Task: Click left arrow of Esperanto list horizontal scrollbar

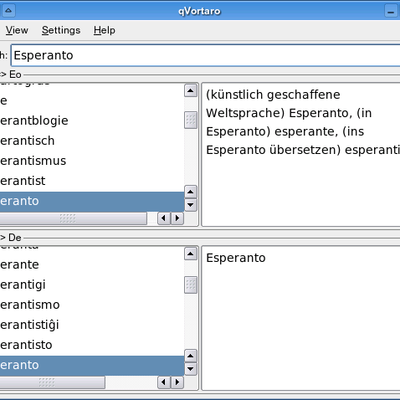Action: click(163, 382)
